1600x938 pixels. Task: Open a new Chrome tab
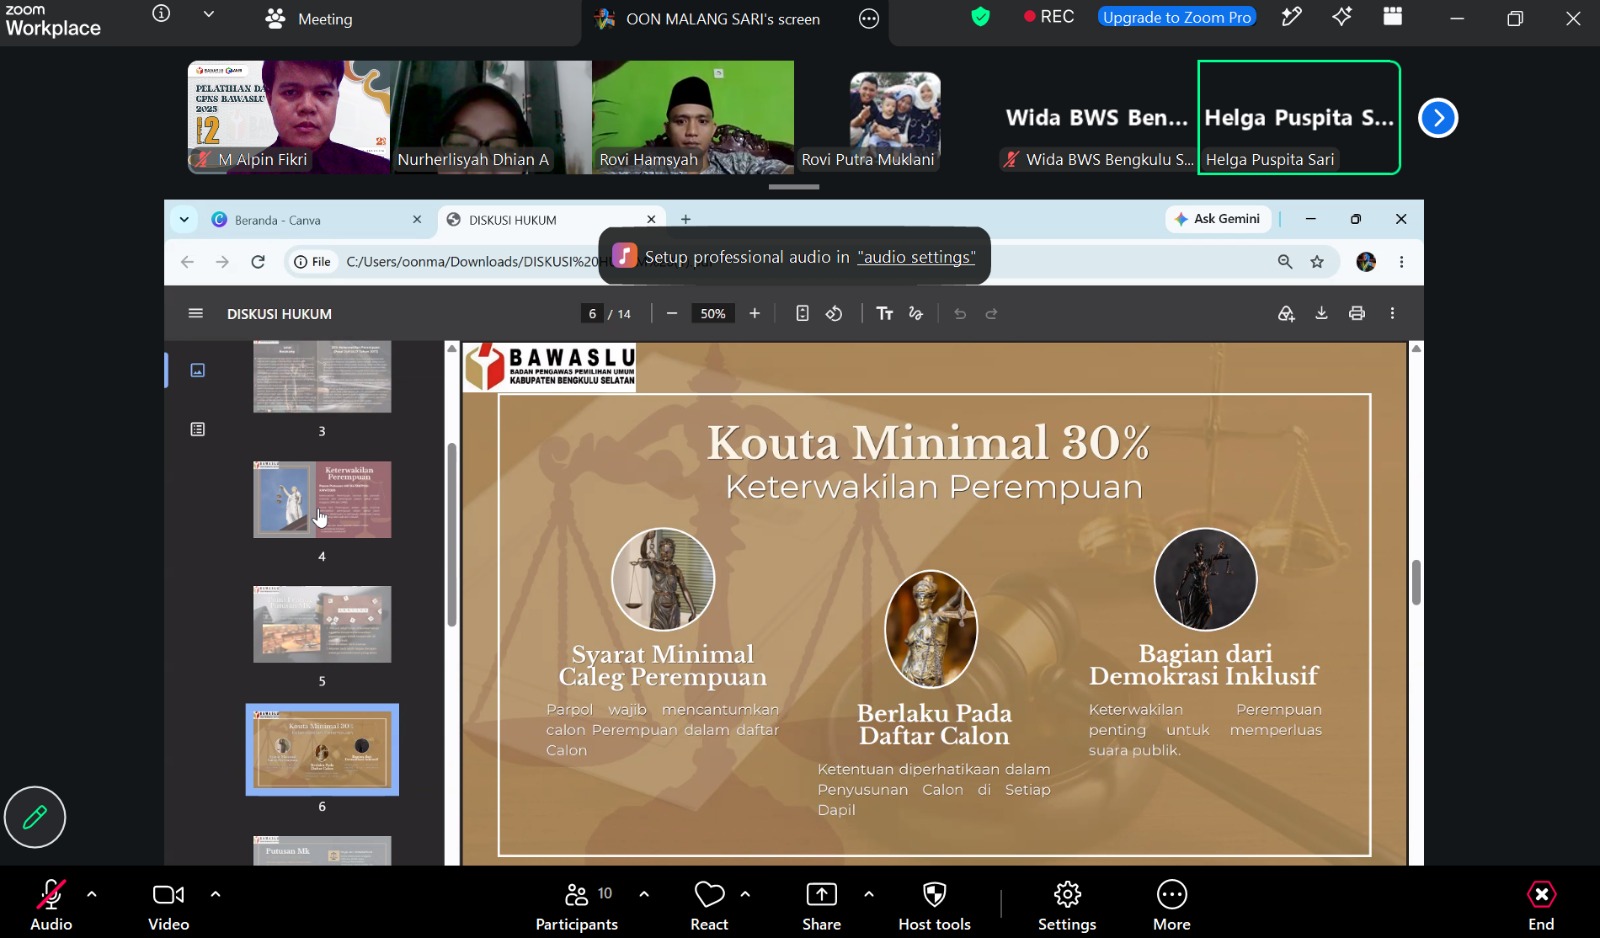point(686,219)
